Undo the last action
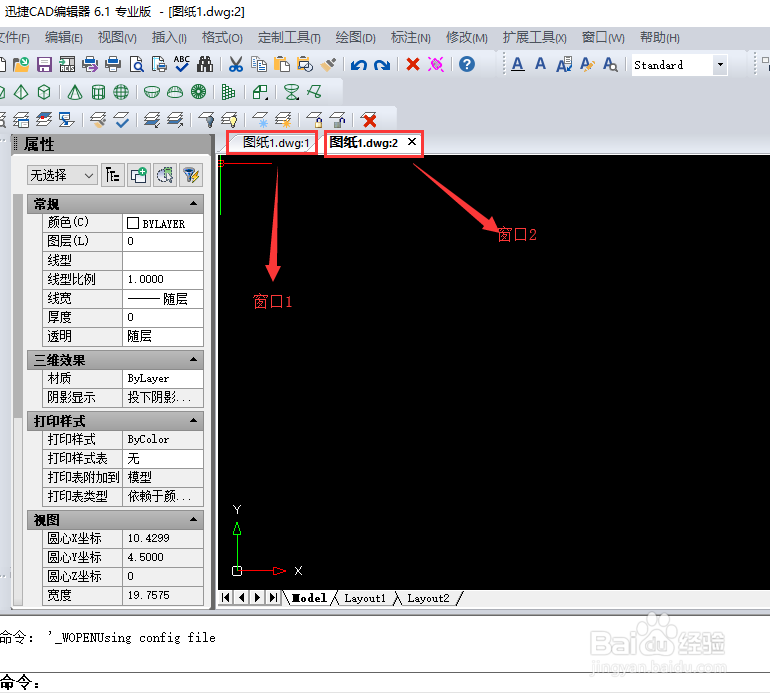 [x=359, y=65]
